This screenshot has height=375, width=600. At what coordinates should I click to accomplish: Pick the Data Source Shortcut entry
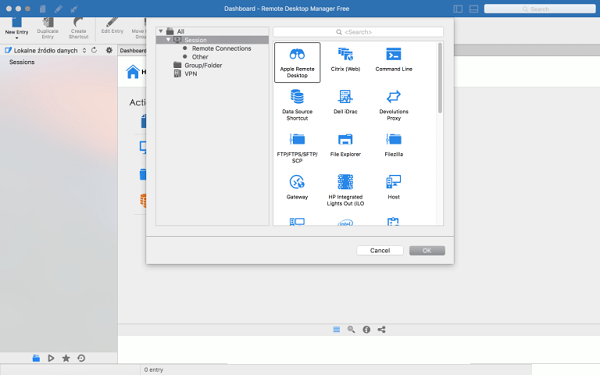297,105
